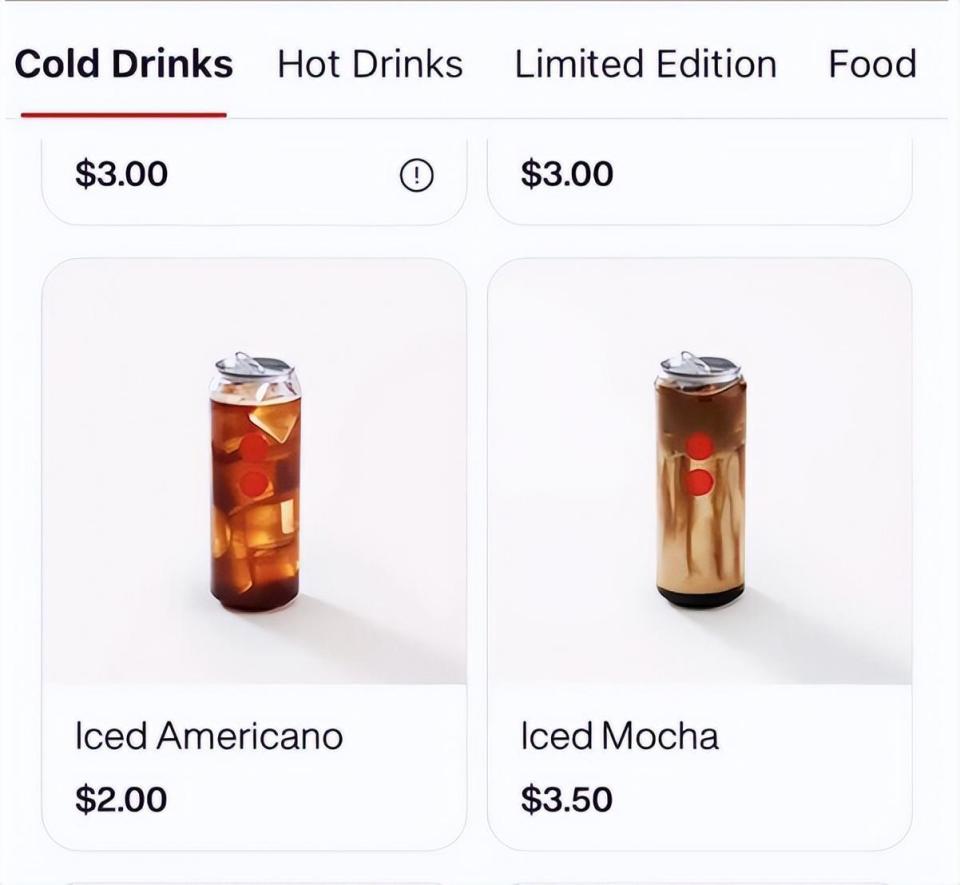Select the $3.50 price label
The width and height of the screenshot is (960, 885).
click(566, 799)
